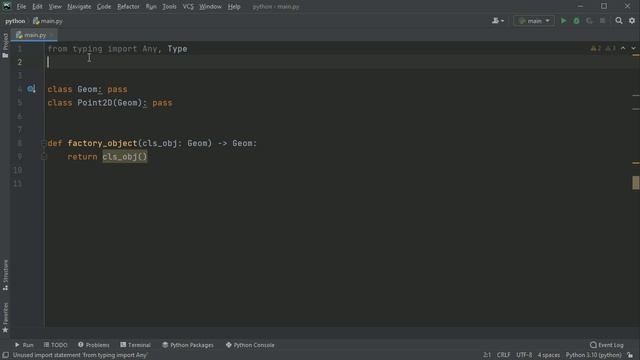Image resolution: width=640 pixels, height=360 pixels.
Task: Open the Run menu
Action: 151,7
